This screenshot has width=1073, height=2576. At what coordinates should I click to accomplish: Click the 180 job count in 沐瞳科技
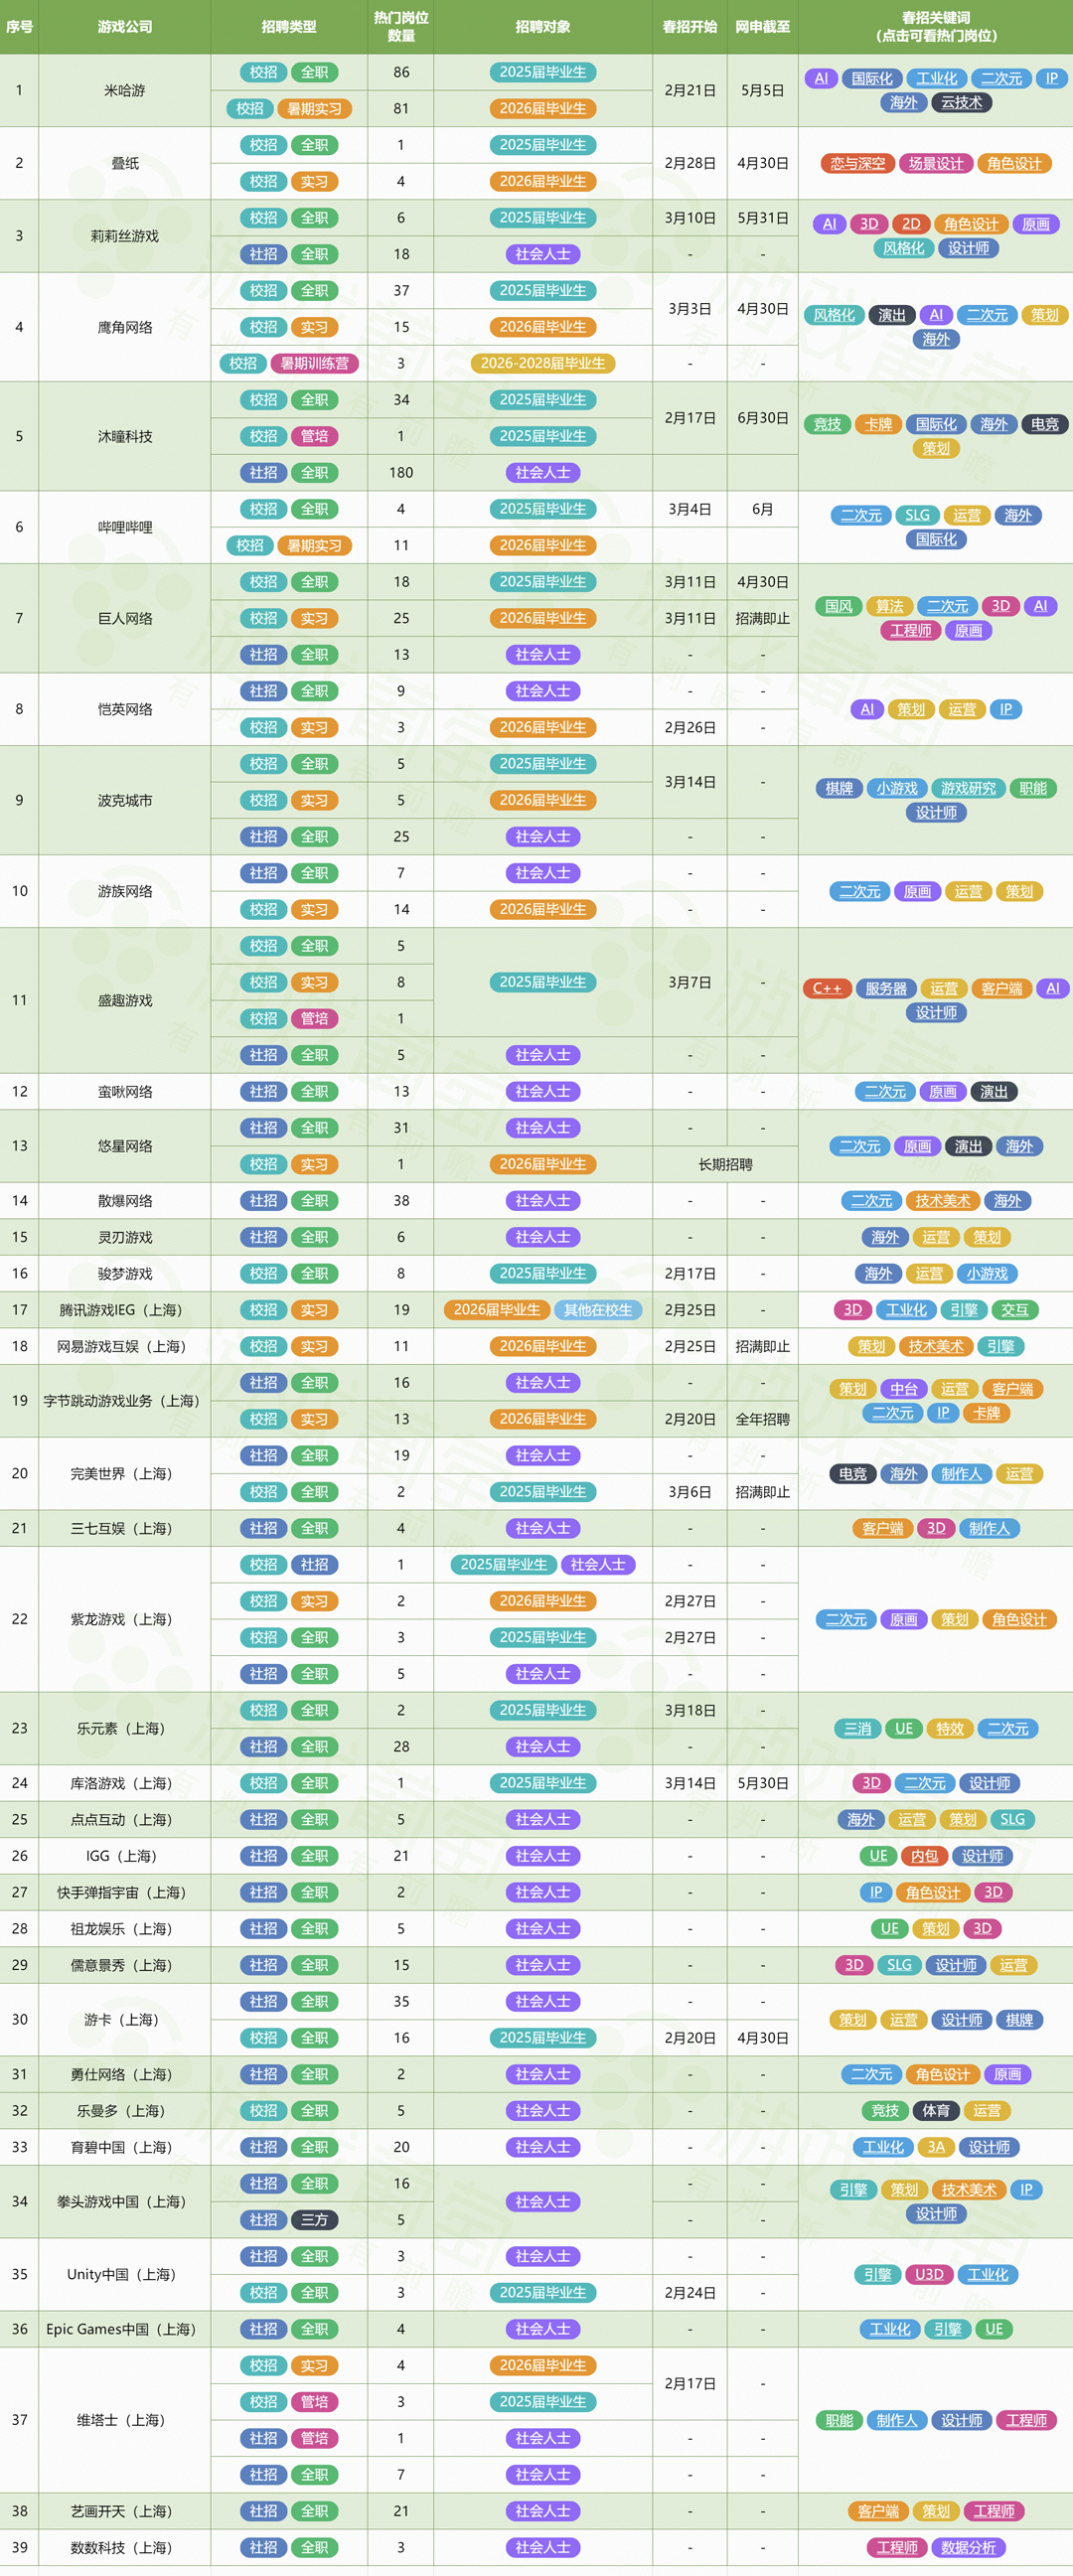401,472
